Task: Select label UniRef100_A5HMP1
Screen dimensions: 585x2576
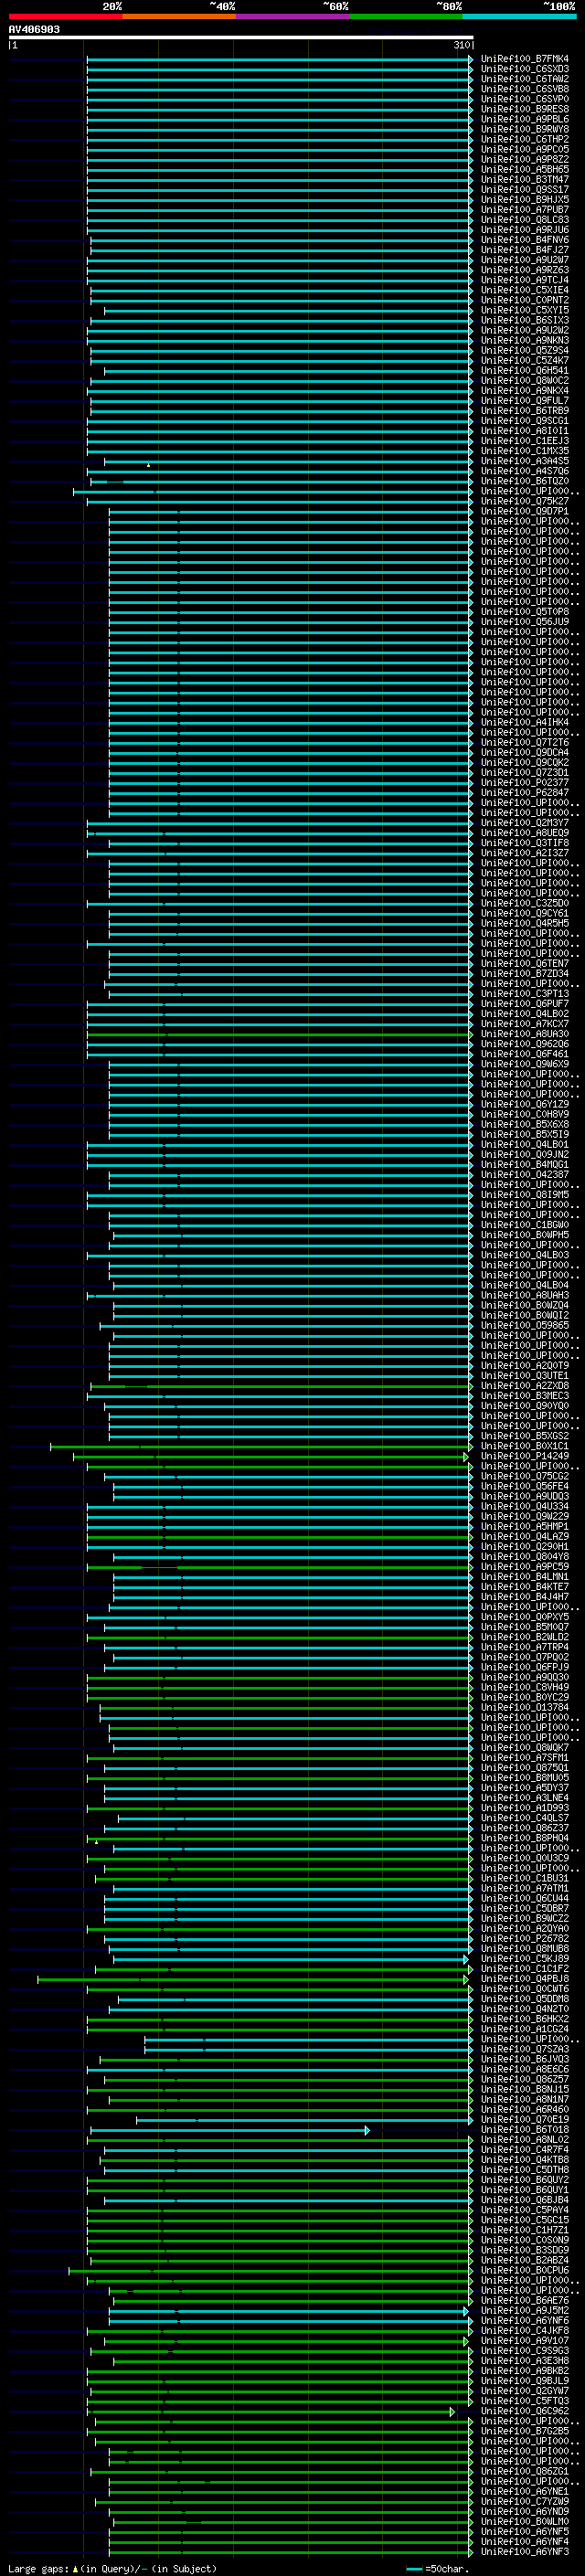Action: [x=524, y=1526]
